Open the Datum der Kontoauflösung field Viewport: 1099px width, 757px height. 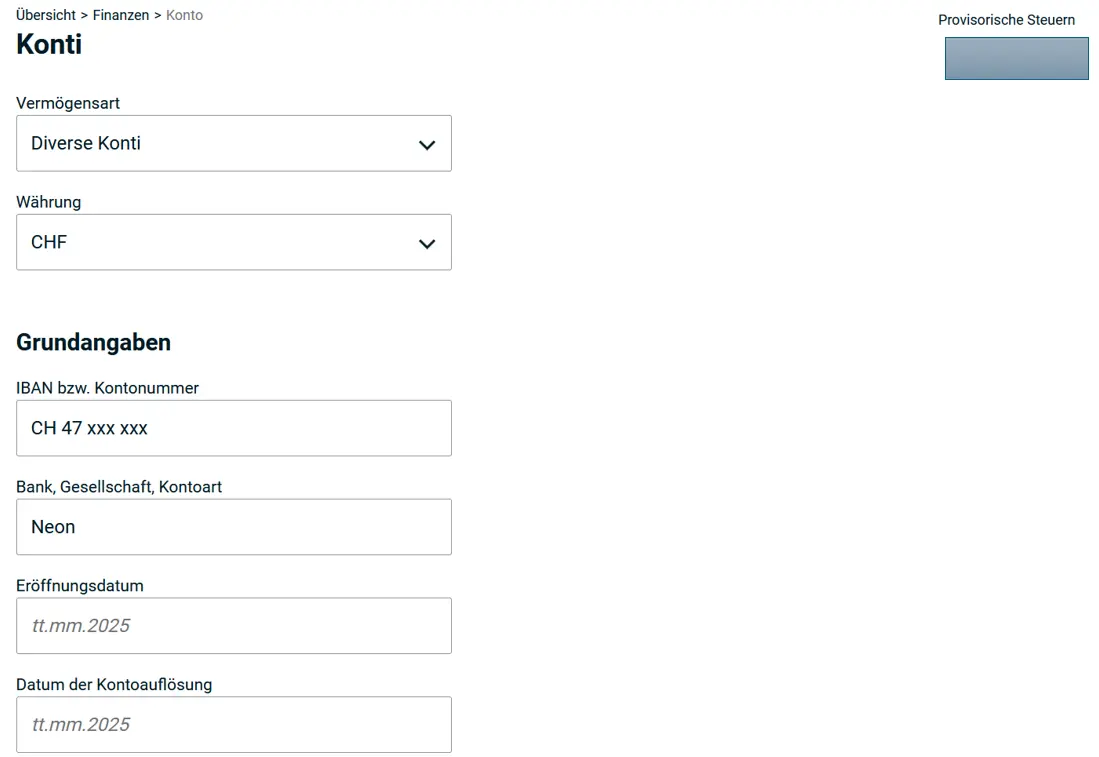233,724
